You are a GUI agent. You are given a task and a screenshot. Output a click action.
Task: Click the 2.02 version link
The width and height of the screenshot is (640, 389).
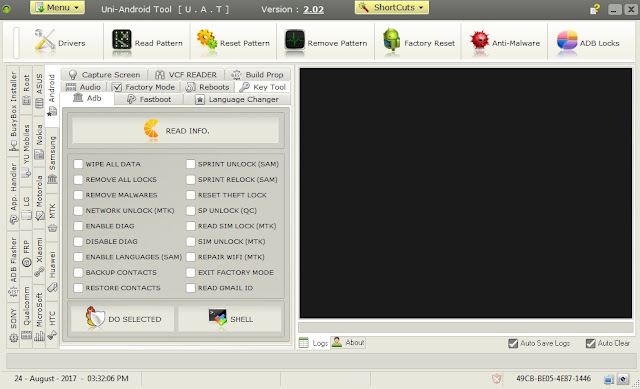point(313,9)
